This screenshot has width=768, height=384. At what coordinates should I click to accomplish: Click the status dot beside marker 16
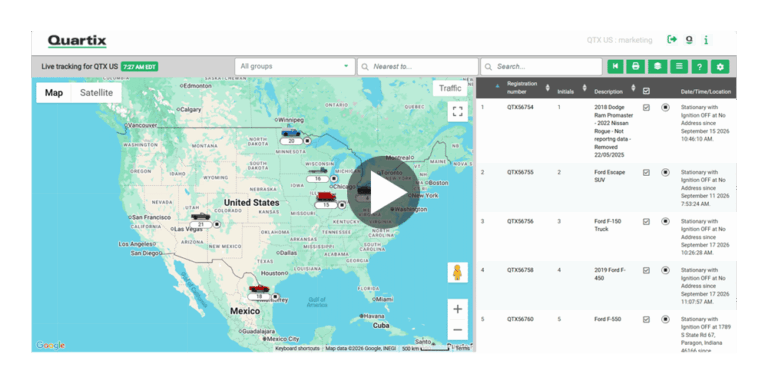click(x=334, y=179)
